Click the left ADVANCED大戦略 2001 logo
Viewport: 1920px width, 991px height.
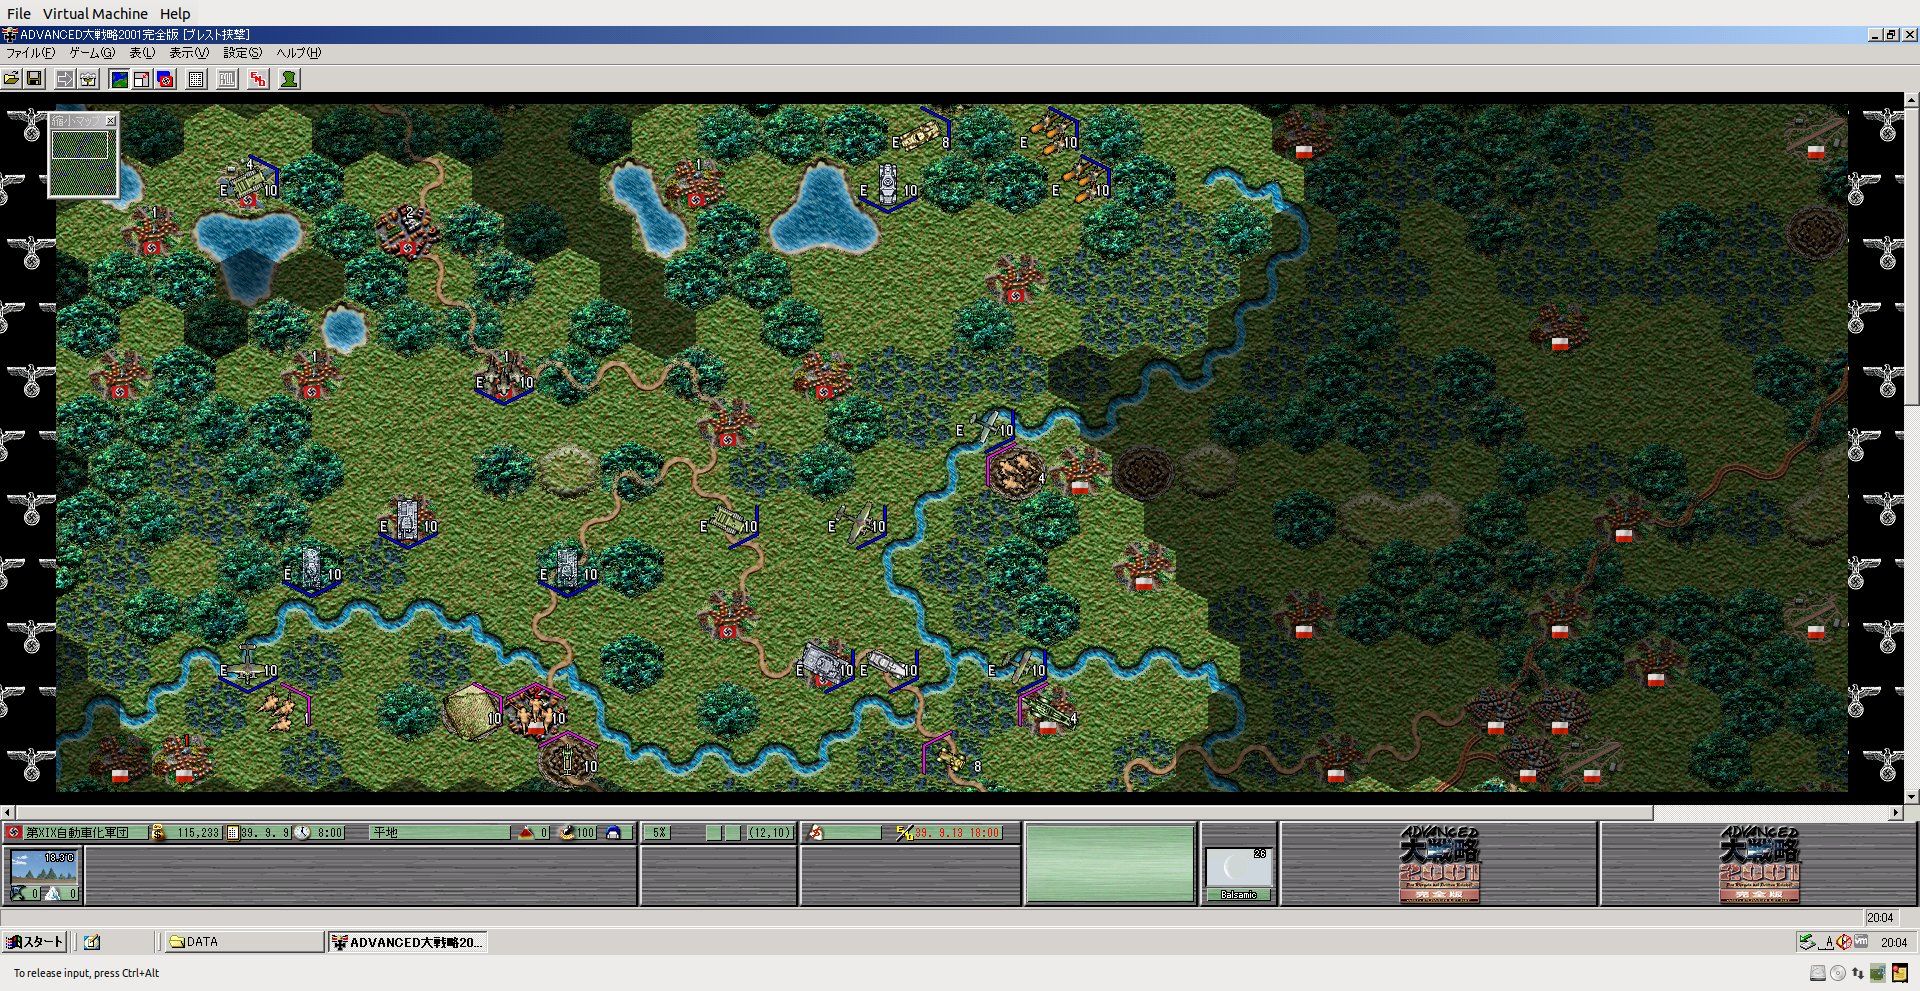(x=1439, y=865)
